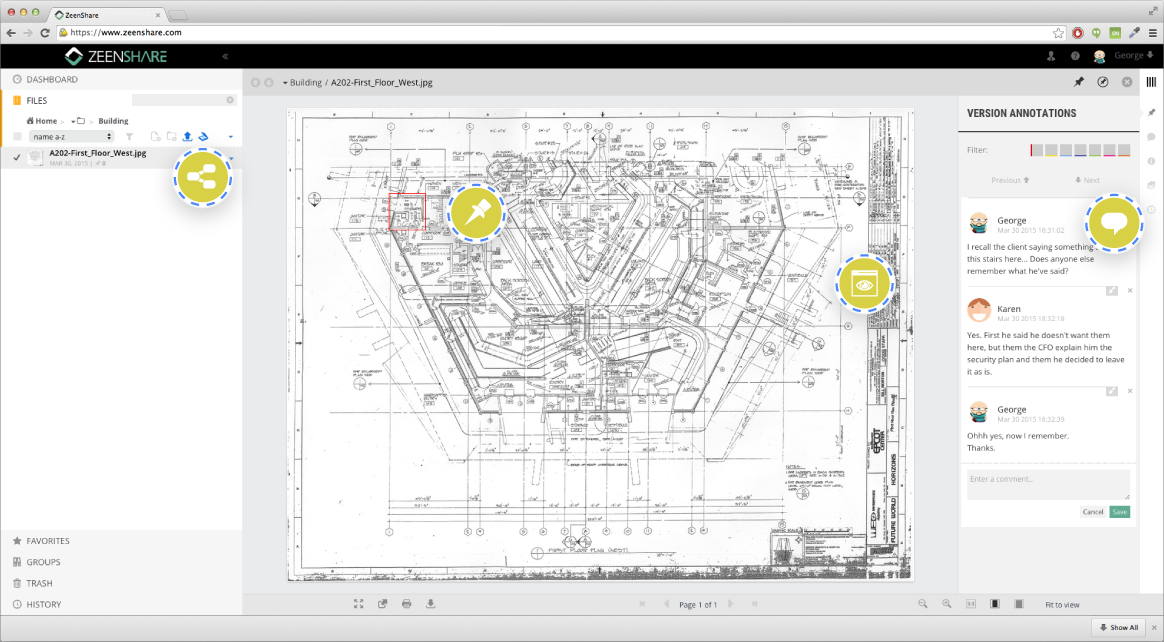Open the name a-z sort dropdown

pos(71,137)
